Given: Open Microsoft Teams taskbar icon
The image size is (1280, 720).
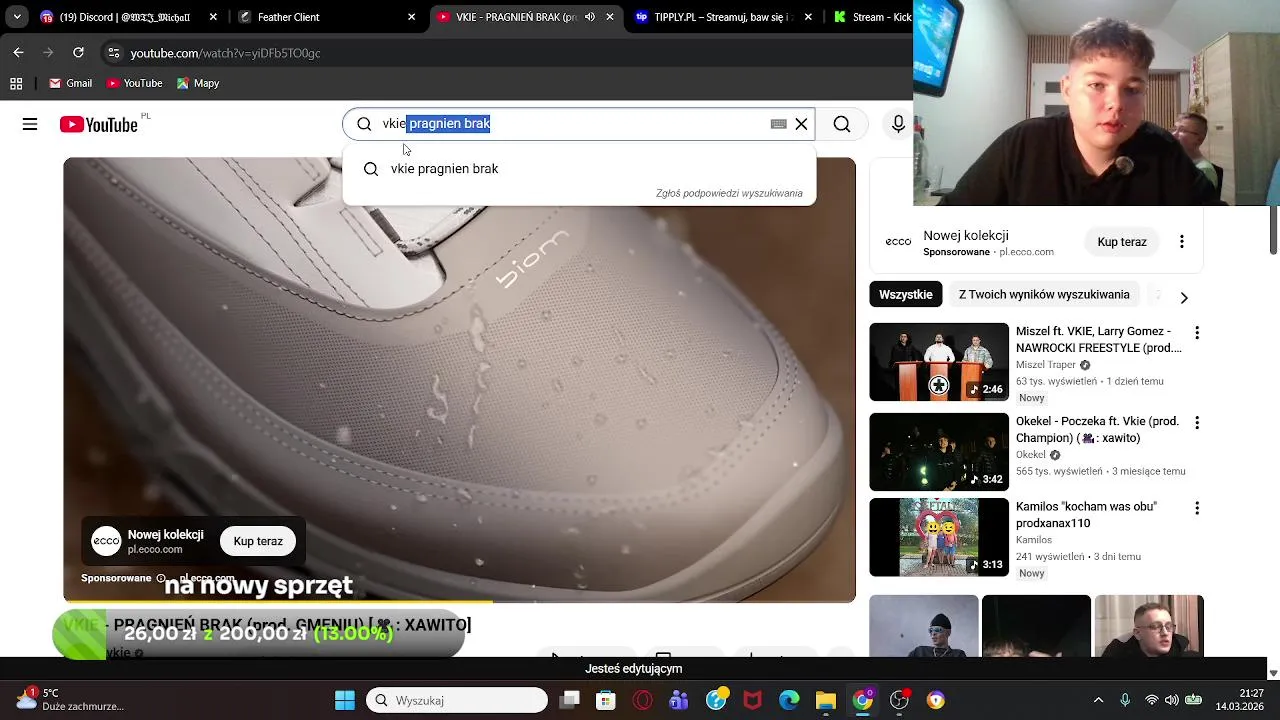Looking at the screenshot, I should coord(679,700).
